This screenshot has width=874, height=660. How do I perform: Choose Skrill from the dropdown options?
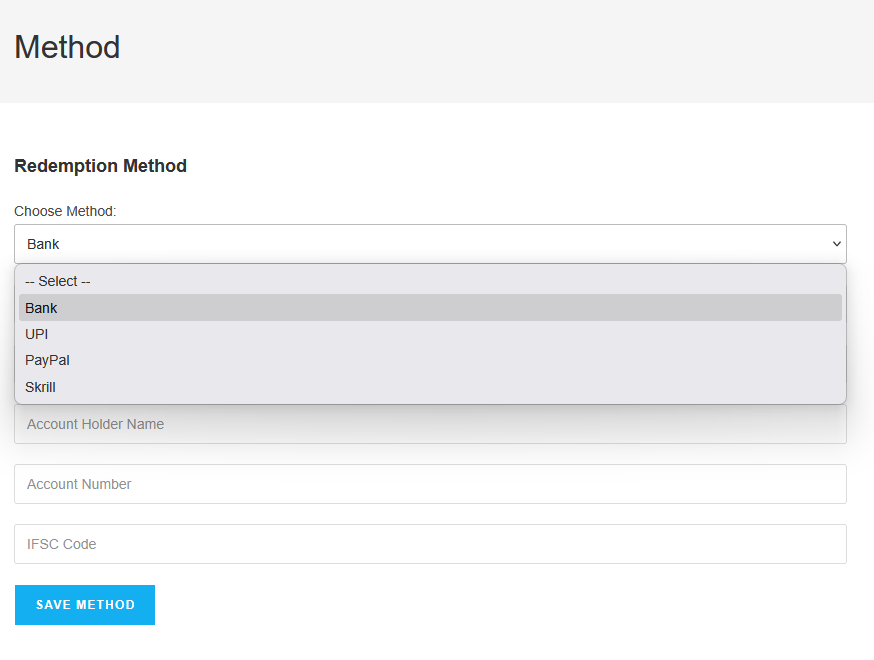430,387
